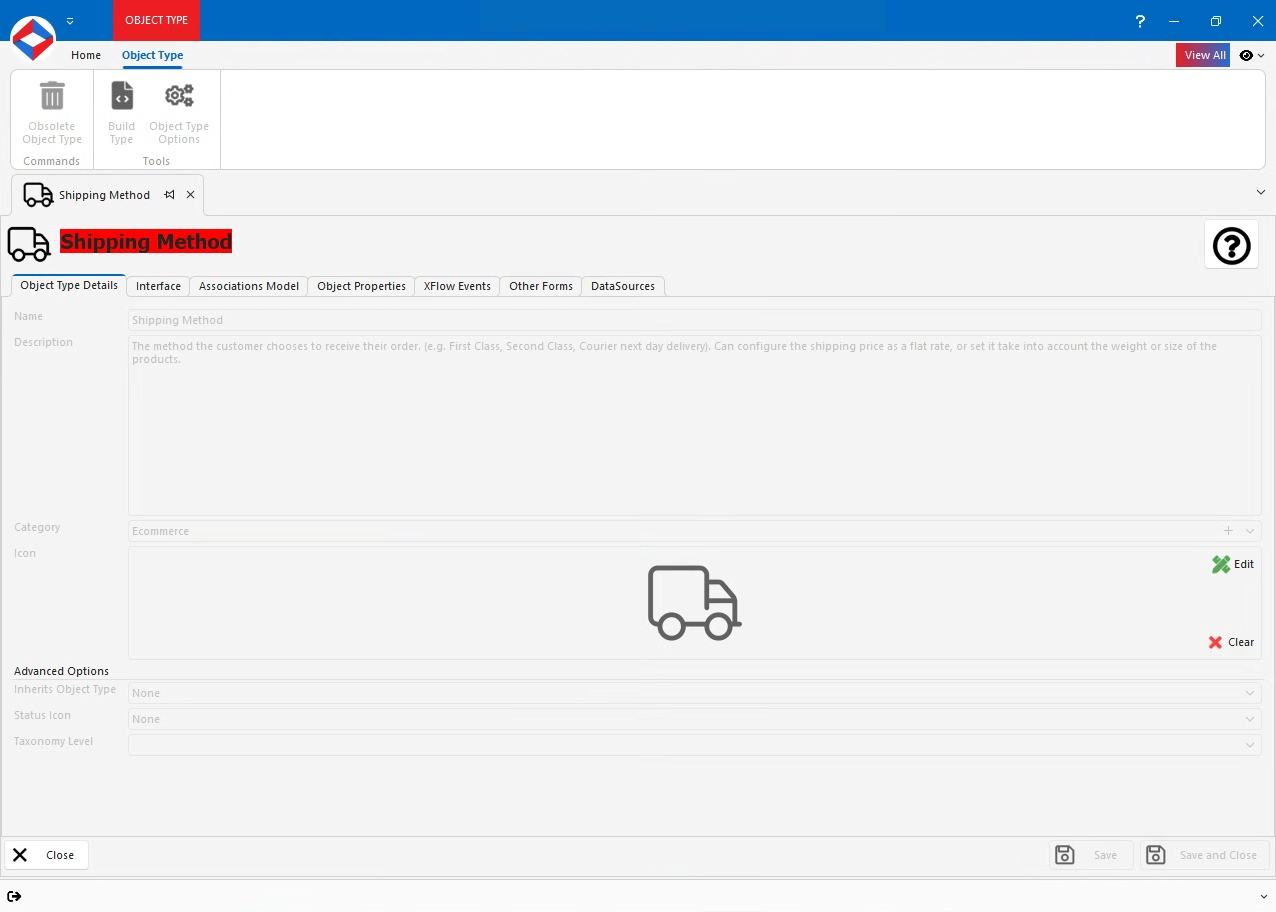Click the View All button
Screen dimensions: 1276x912
click(1203, 55)
